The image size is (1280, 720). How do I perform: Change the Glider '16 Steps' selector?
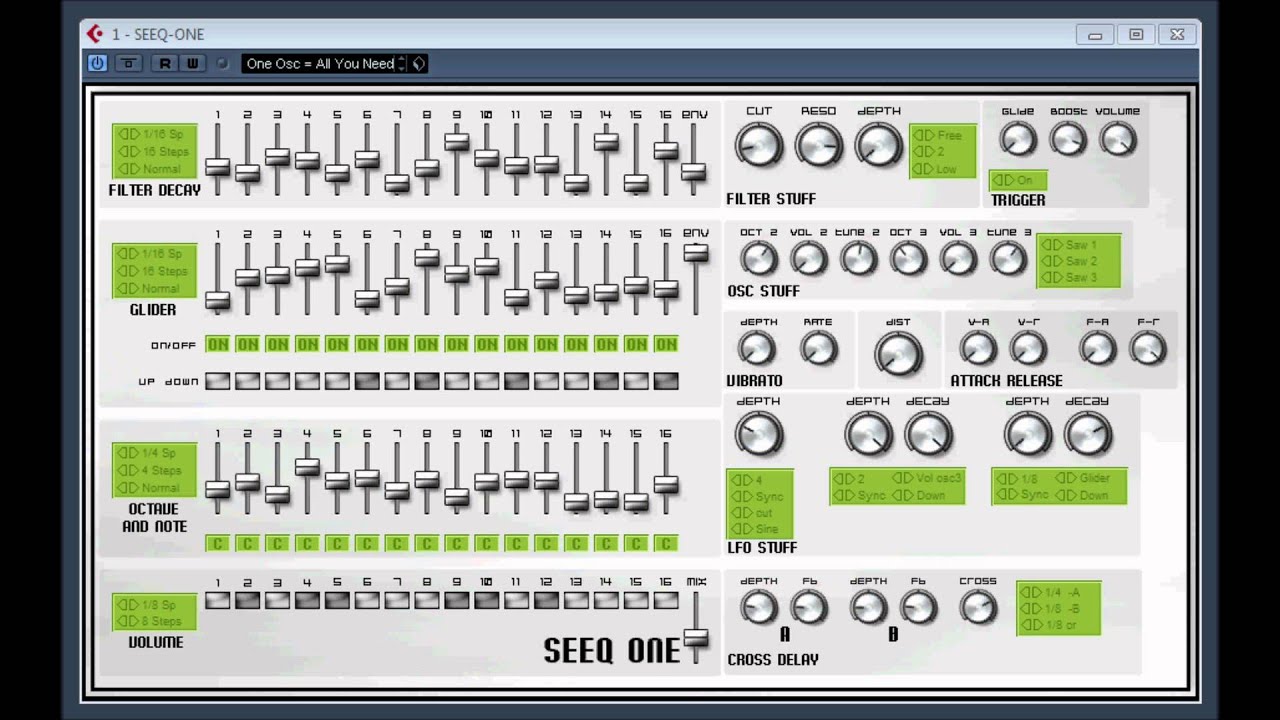(154, 271)
